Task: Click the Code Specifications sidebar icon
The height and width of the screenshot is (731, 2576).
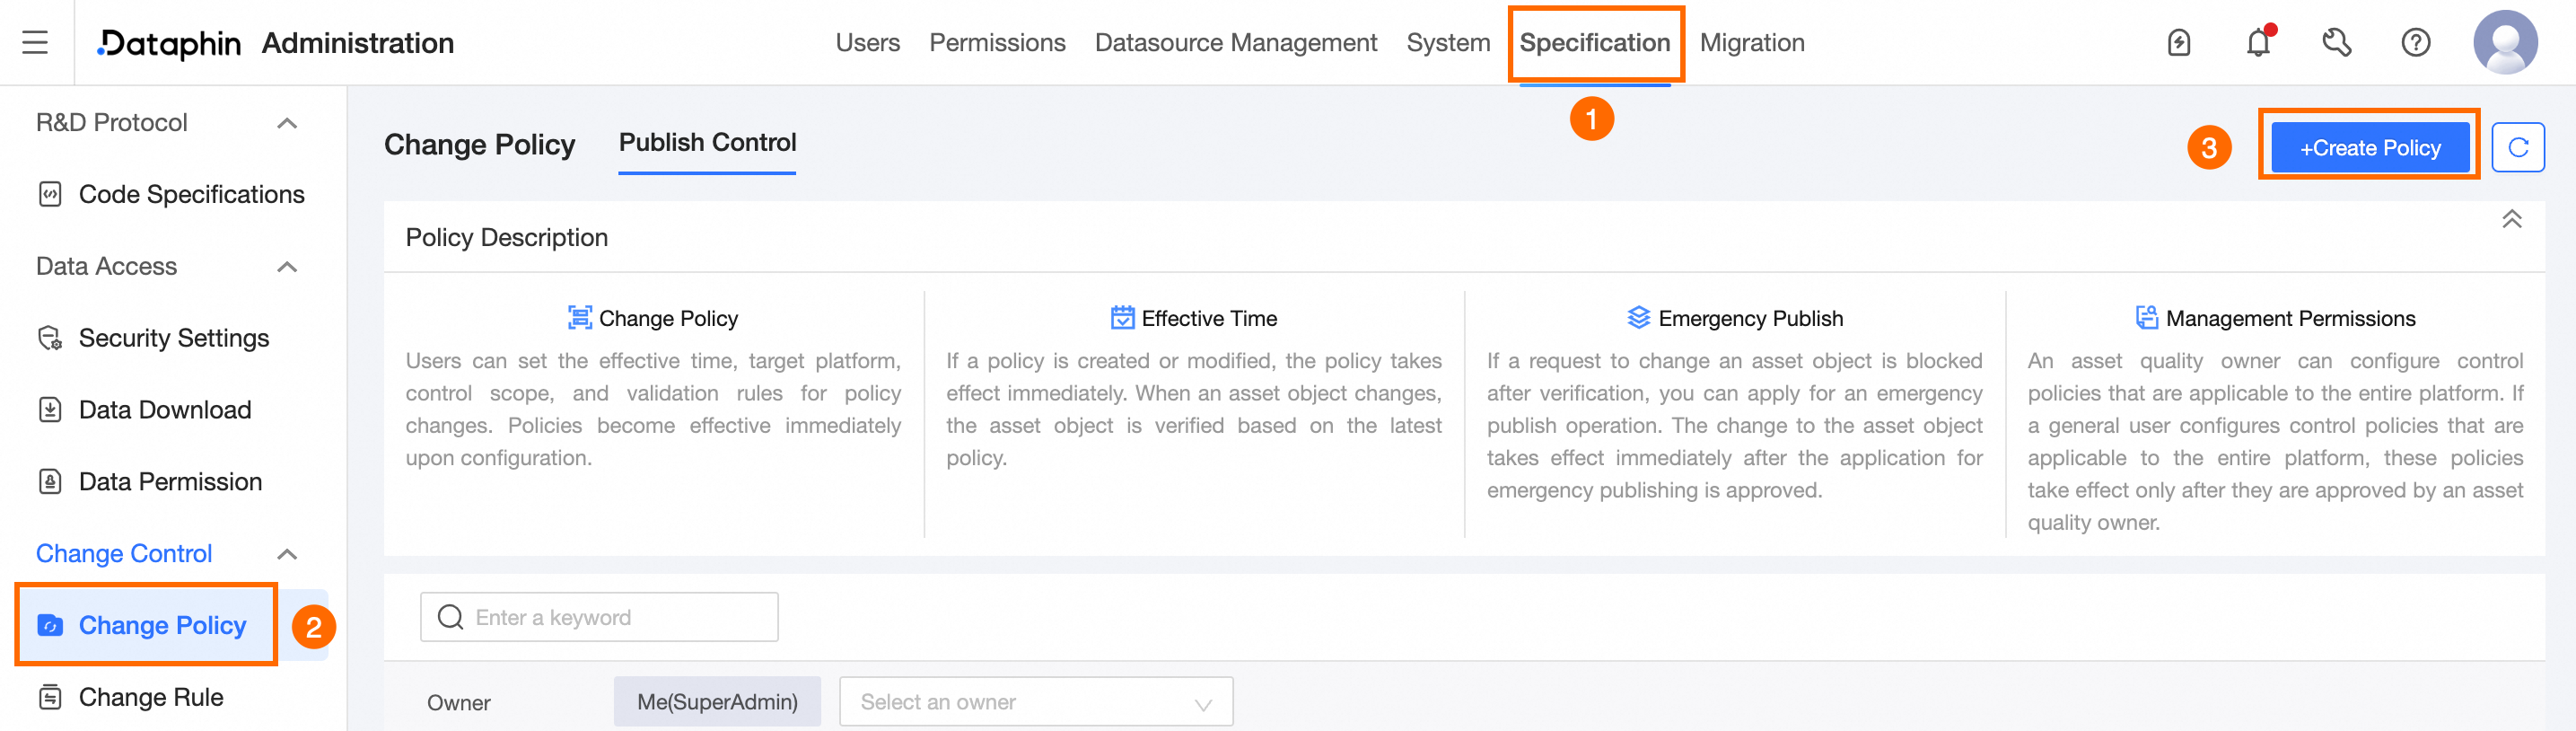Action: pos(50,194)
